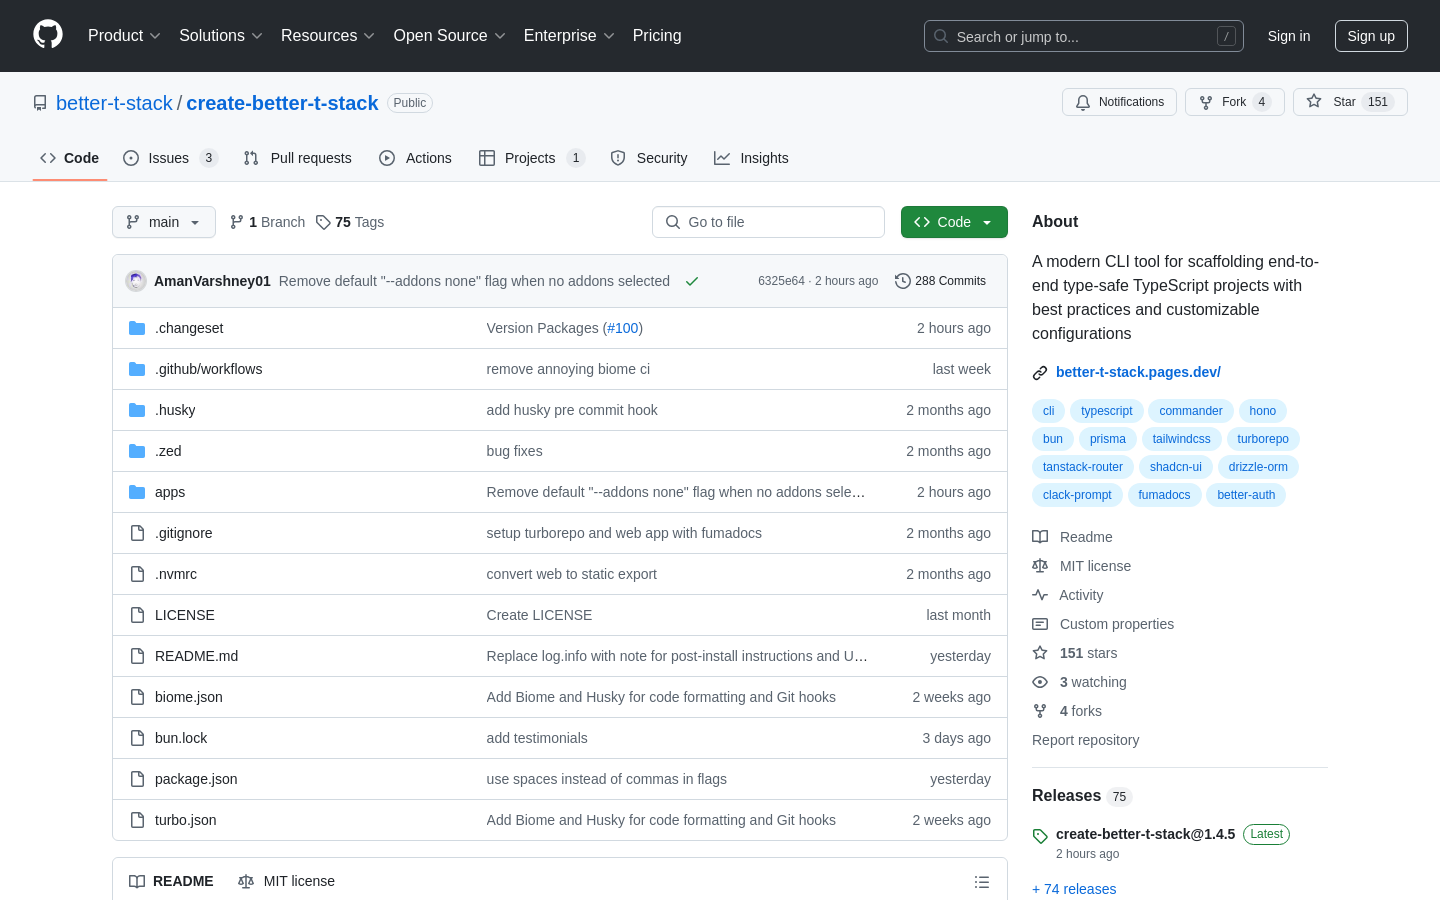Open the + 74 releases link
The width and height of the screenshot is (1440, 900).
1074,889
